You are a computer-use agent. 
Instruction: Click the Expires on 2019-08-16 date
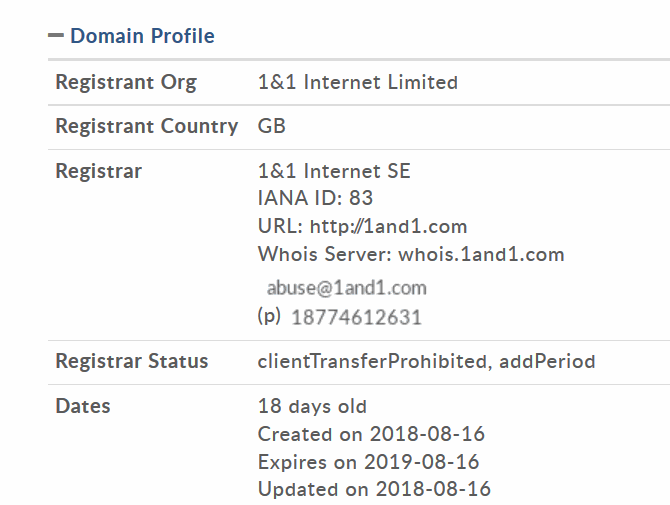pyautogui.click(x=368, y=462)
